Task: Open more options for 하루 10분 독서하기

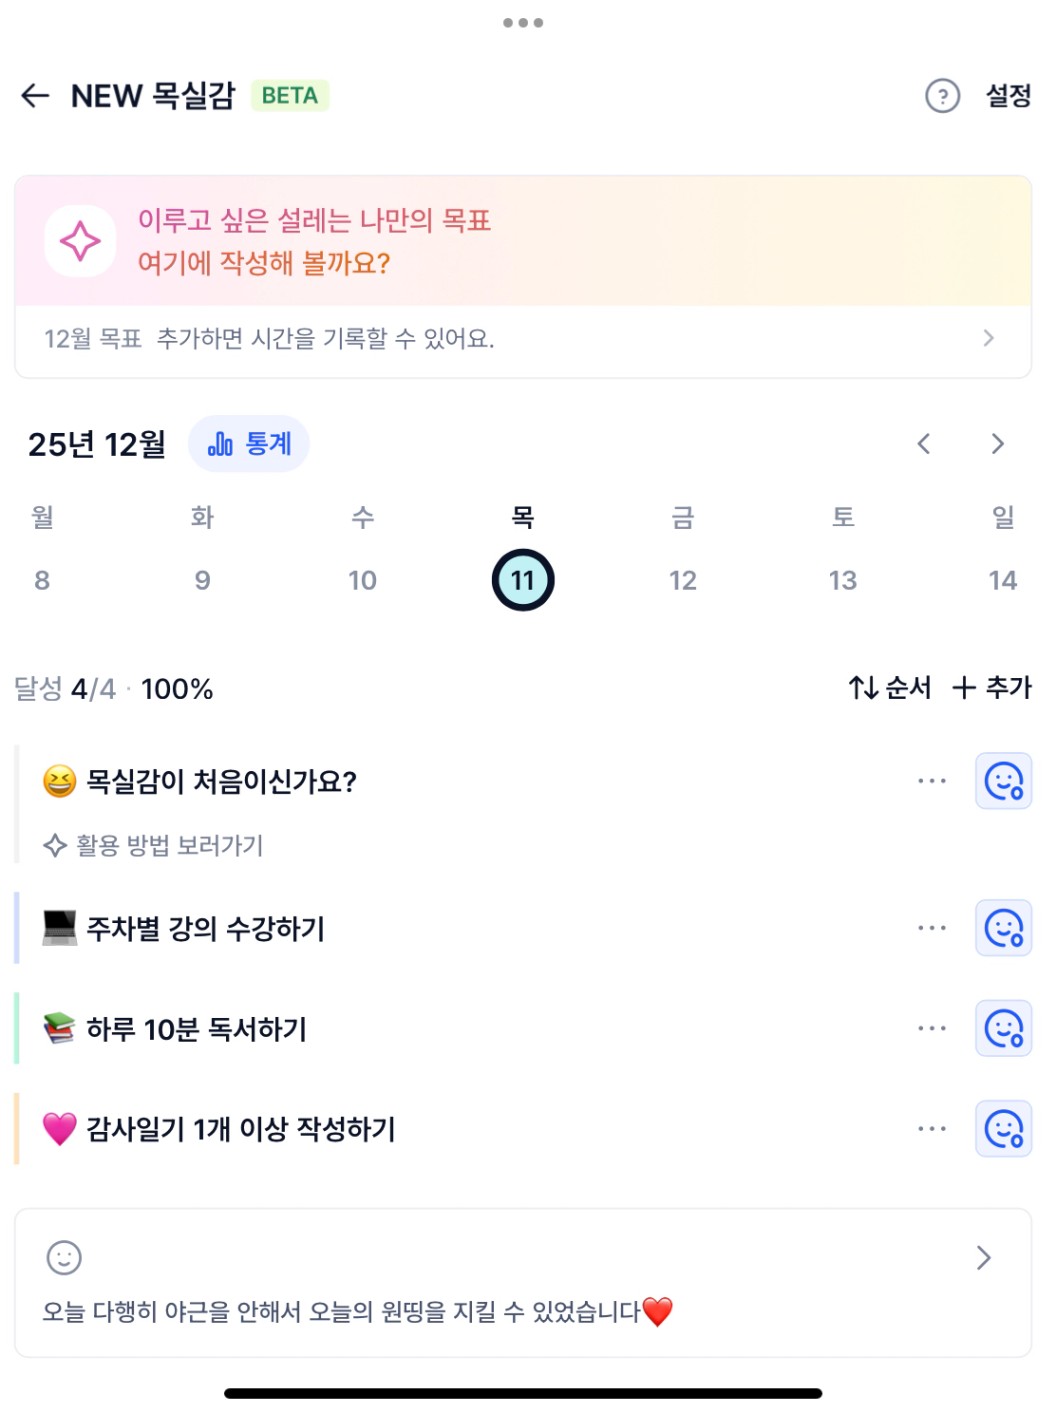Action: [931, 1028]
